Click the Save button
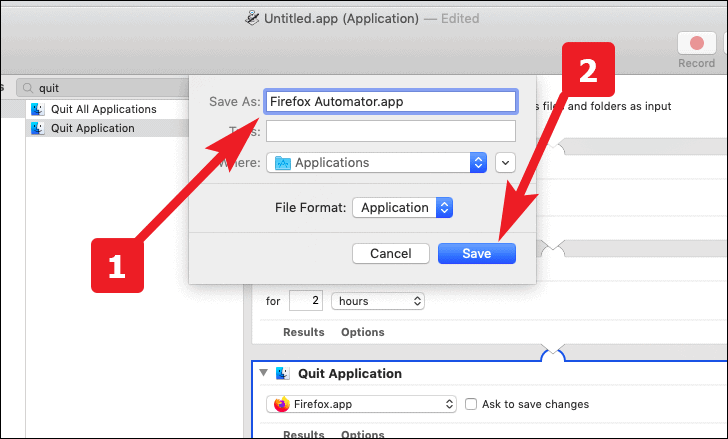The height and width of the screenshot is (439, 728). 476,253
